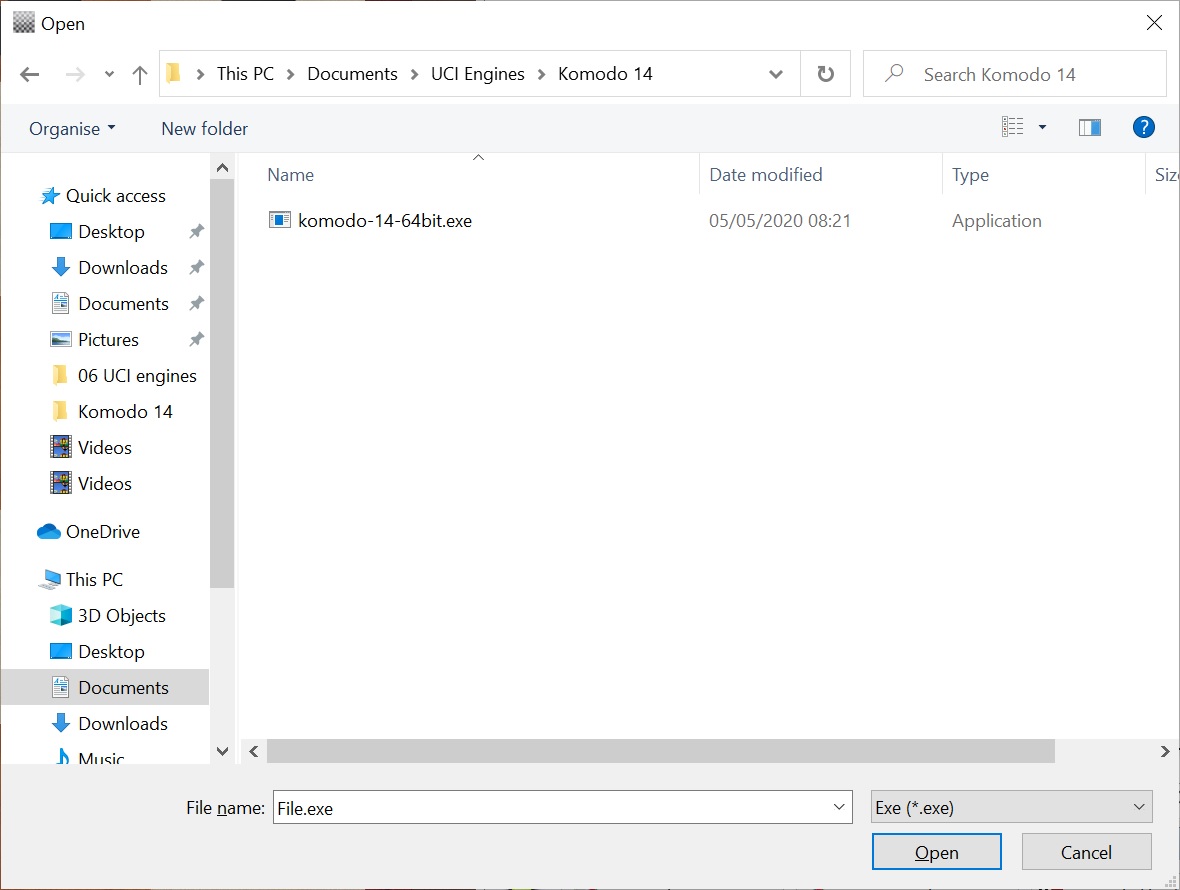Toggle the preview pane icon
The width and height of the screenshot is (1180, 890).
(1089, 127)
